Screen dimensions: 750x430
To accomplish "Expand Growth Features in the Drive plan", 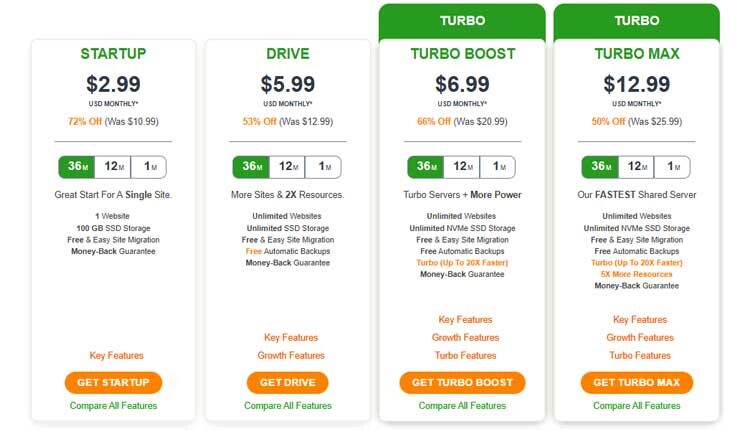I will (293, 355).
